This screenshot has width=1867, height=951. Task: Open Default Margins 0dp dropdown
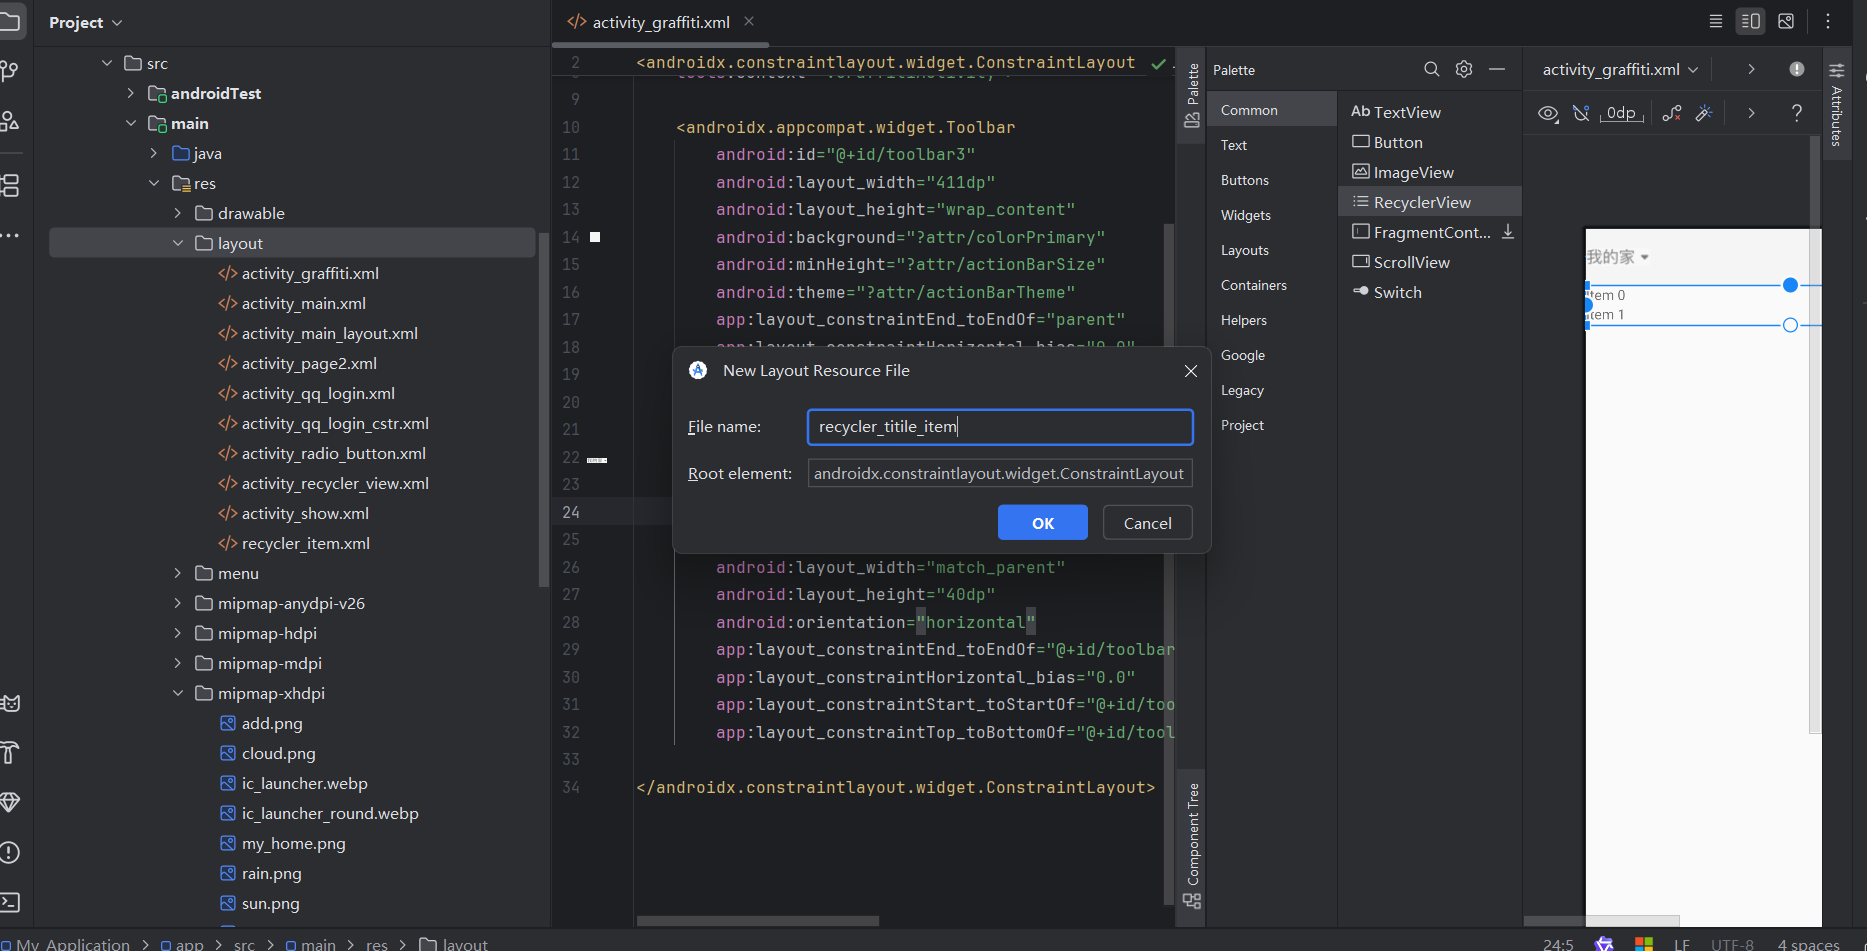click(x=1622, y=113)
